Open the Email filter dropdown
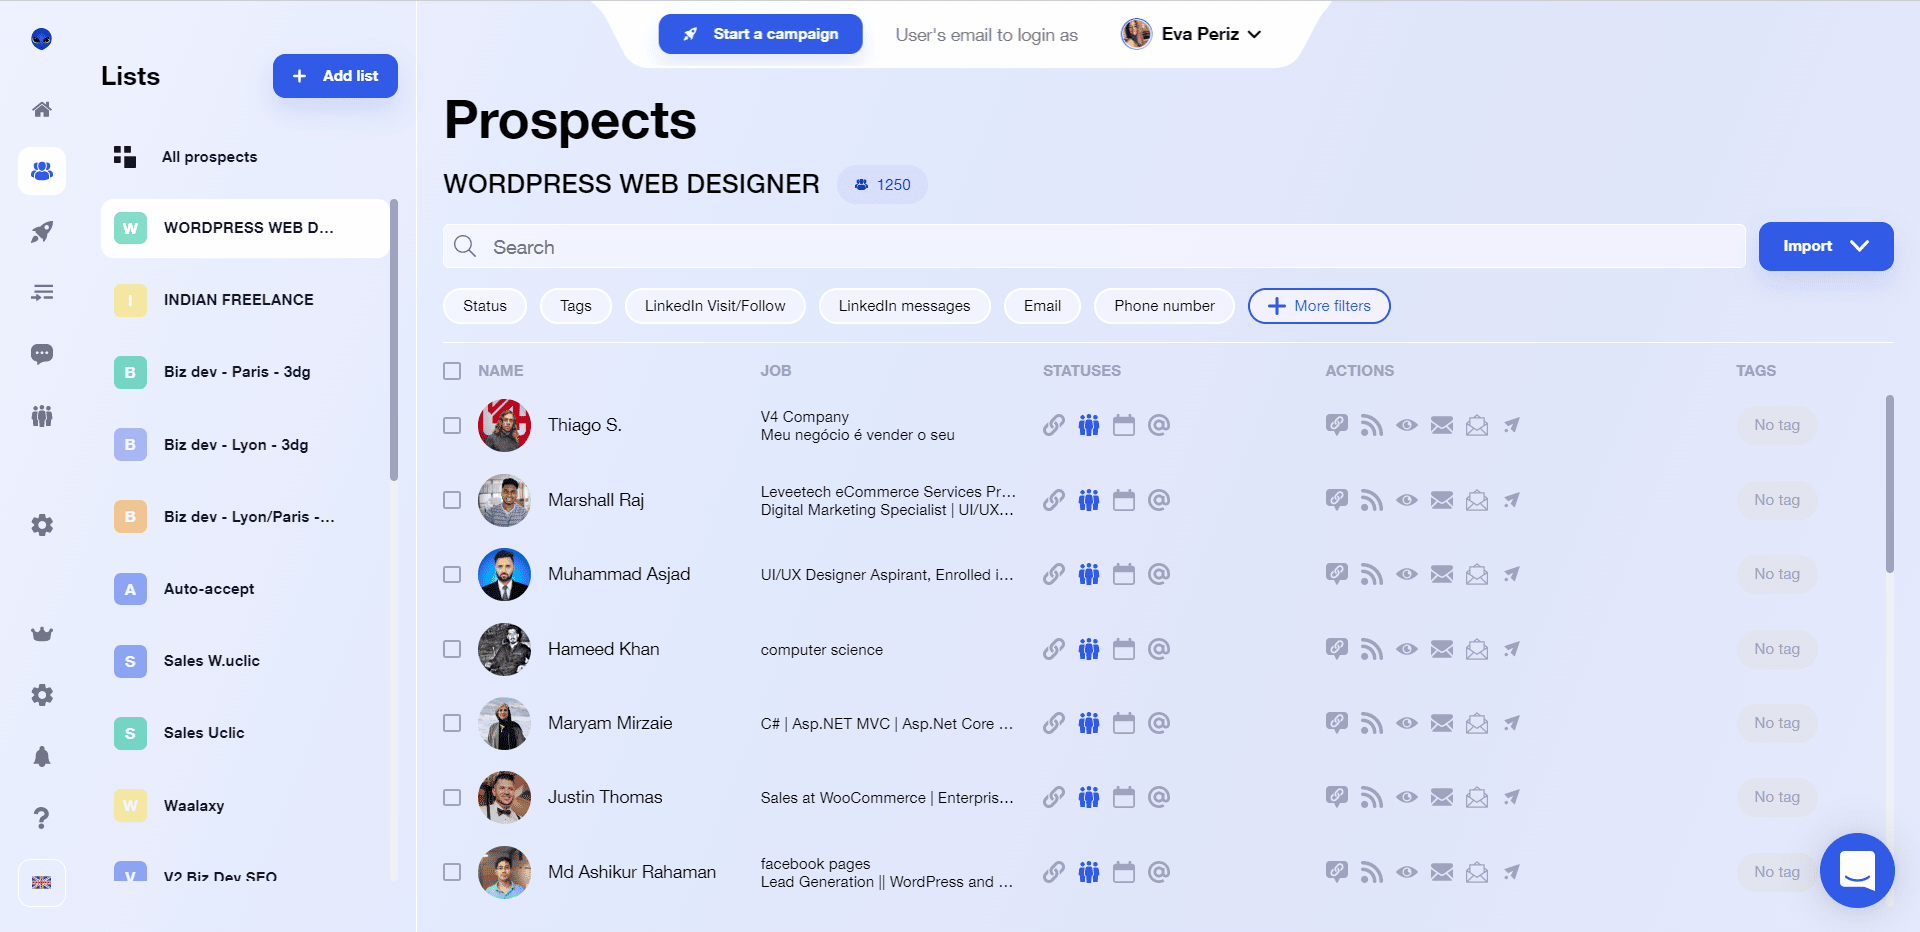Image resolution: width=1920 pixels, height=932 pixels. click(1042, 306)
